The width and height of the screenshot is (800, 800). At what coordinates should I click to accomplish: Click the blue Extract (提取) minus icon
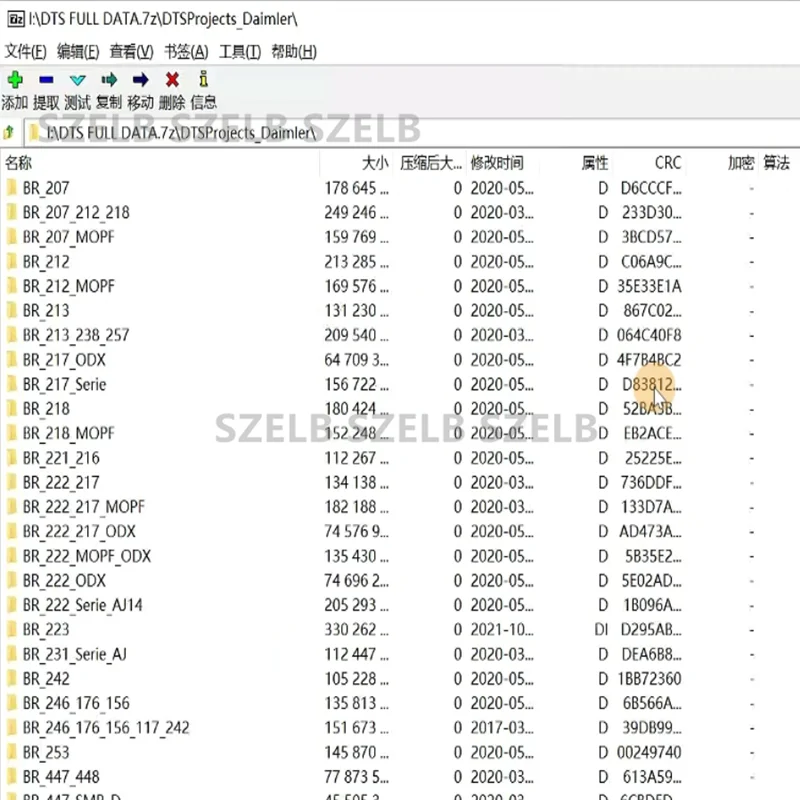click(x=46, y=80)
